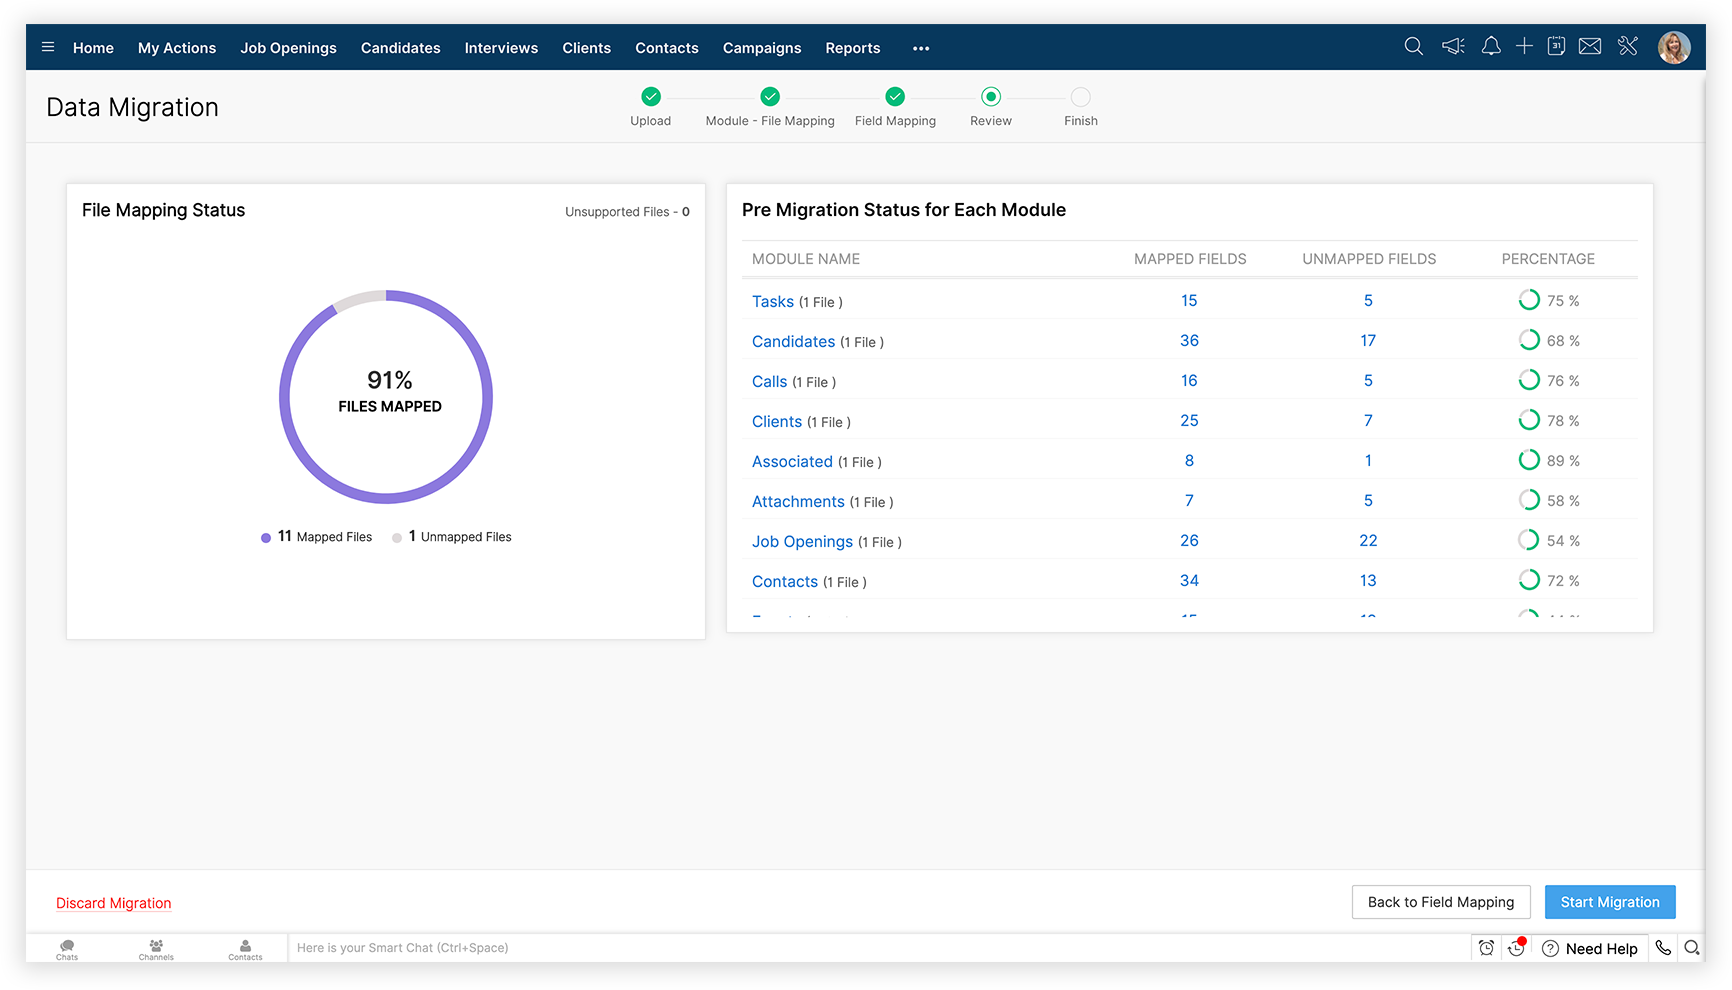The height and width of the screenshot is (990, 1732).
Task: Open the Candidates tab
Action: (x=400, y=48)
